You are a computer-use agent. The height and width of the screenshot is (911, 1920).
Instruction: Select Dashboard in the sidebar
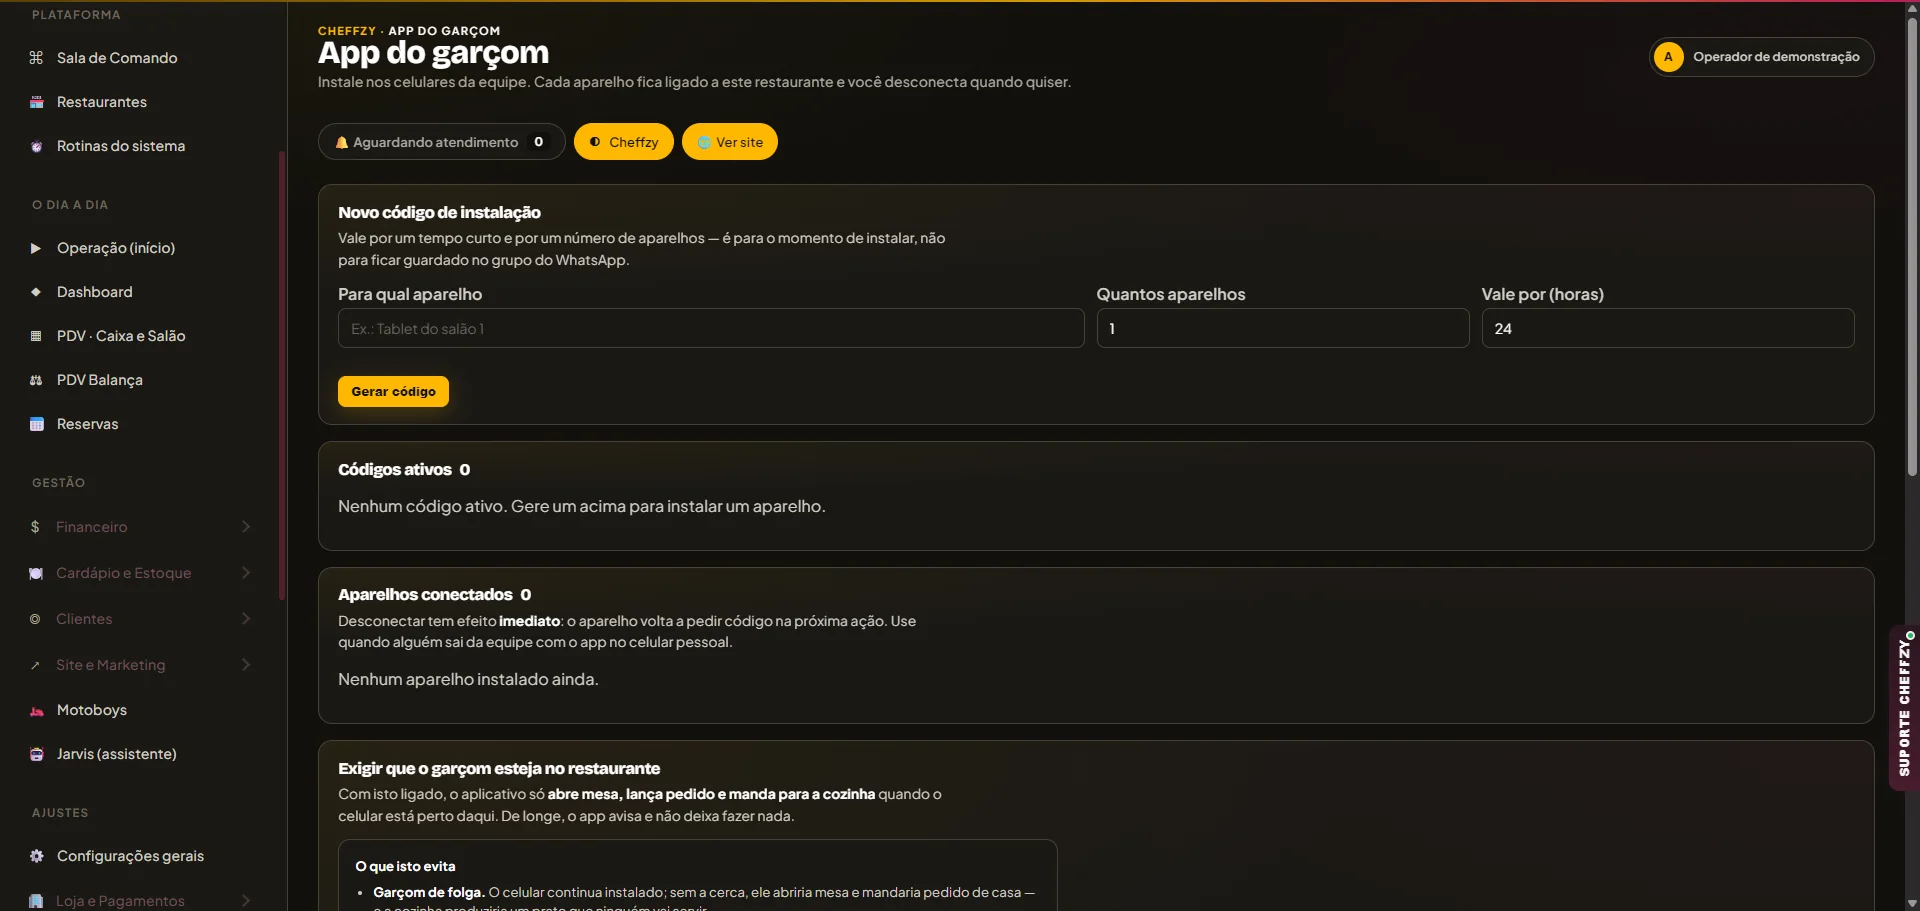pos(140,292)
